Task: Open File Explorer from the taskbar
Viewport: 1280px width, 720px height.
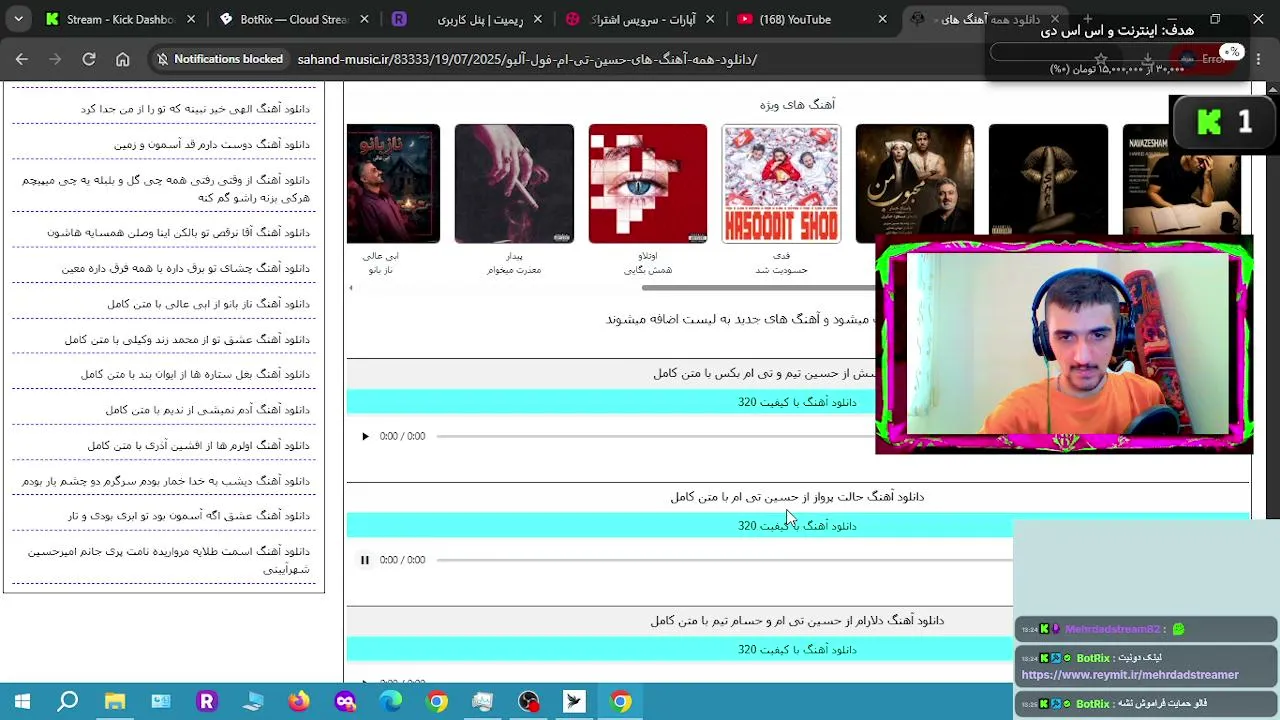Action: (x=115, y=701)
